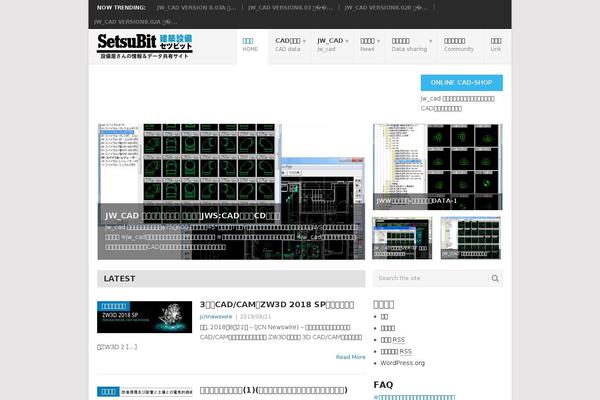The height and width of the screenshot is (400, 600).
Task: Click the 2018/08/21 article date
Action: [255, 317]
